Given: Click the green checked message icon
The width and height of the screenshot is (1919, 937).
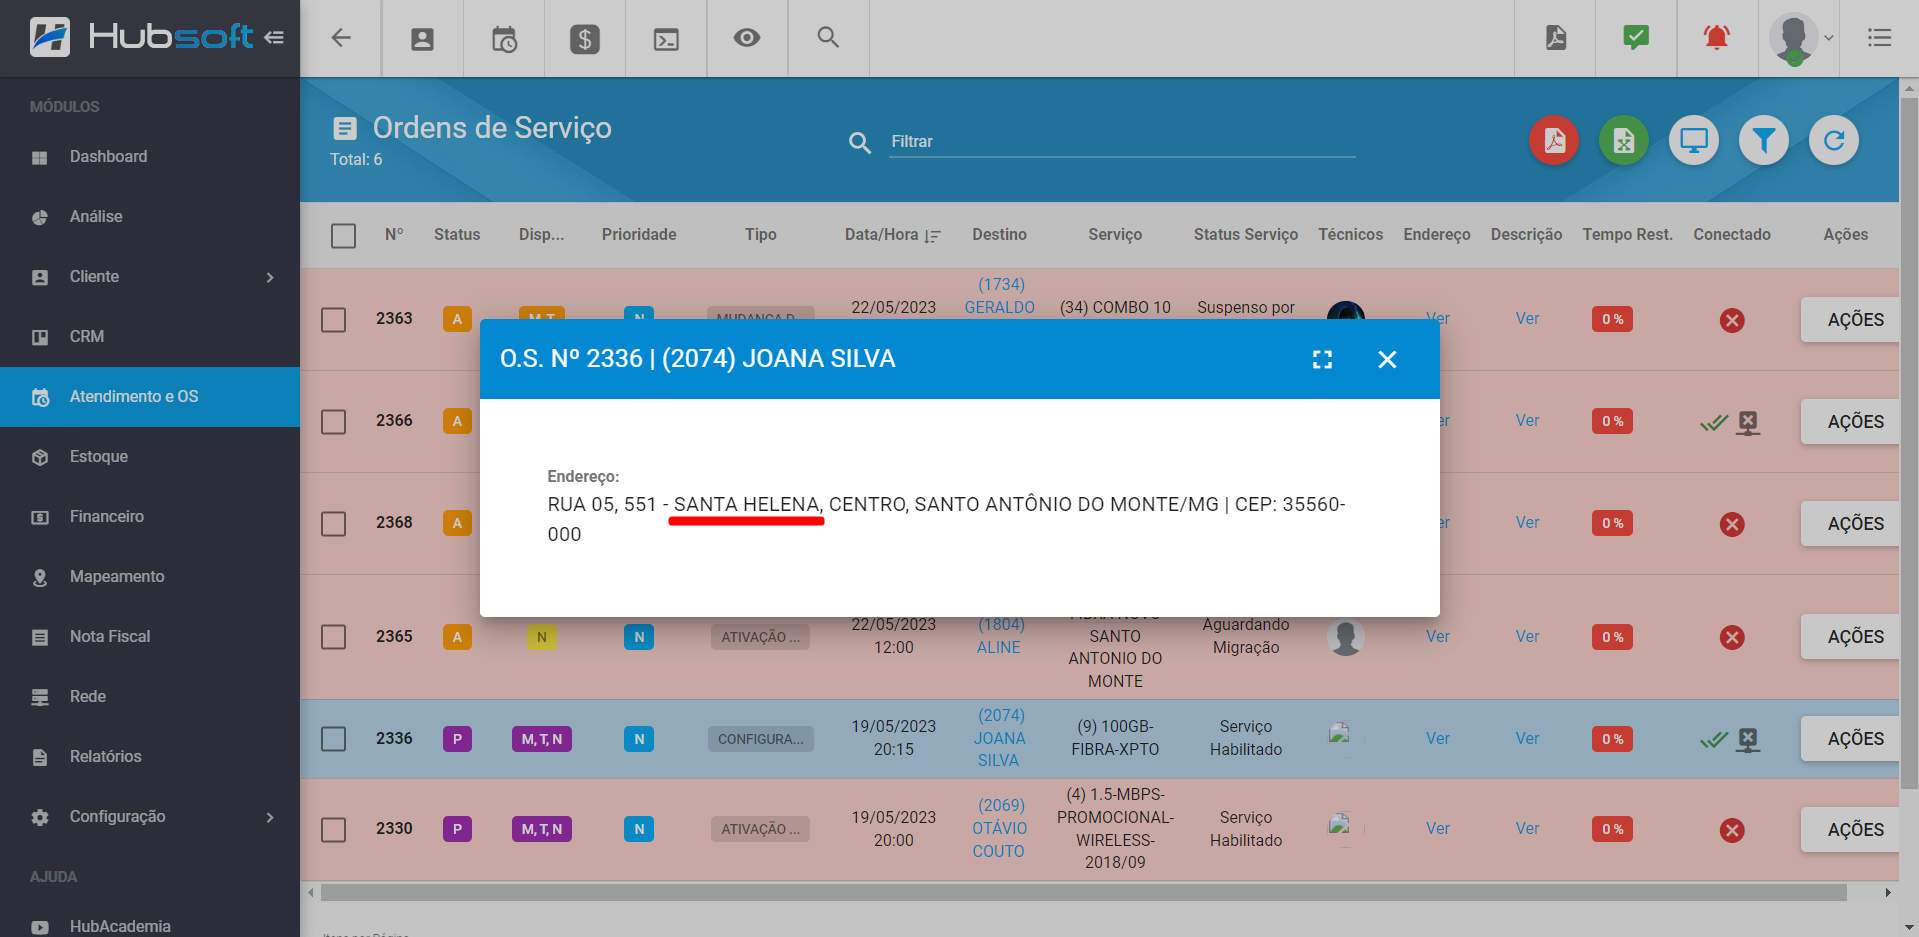Looking at the screenshot, I should point(1636,38).
